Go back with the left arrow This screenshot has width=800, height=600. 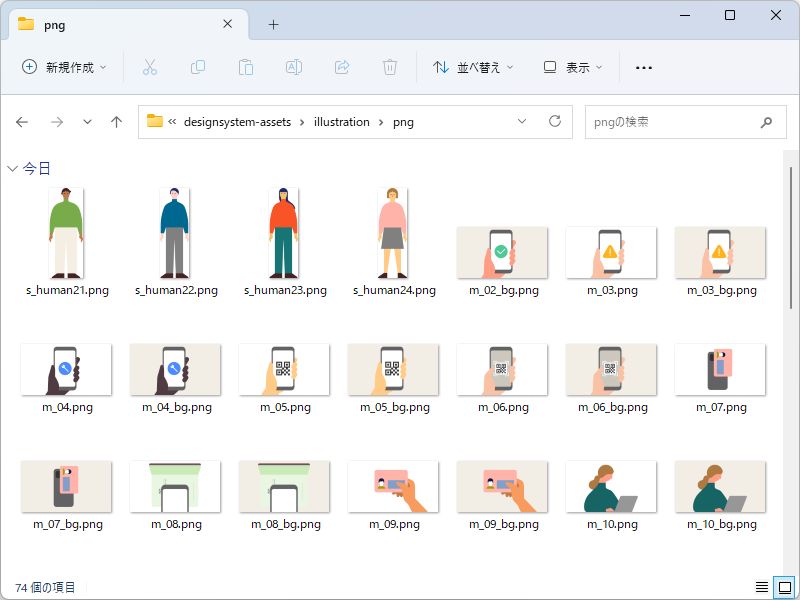pyautogui.click(x=22, y=122)
